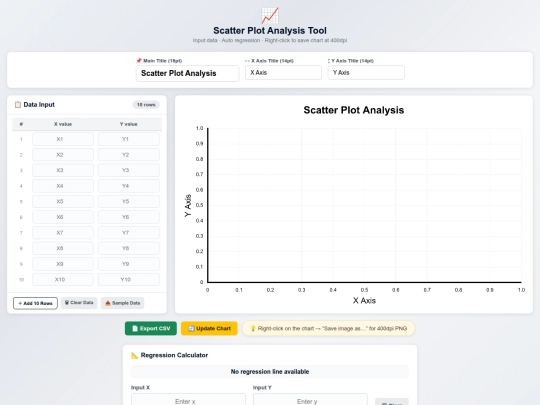Viewport: 540px width, 405px height.
Task: Click the Y4 value cell
Action: 128,186
